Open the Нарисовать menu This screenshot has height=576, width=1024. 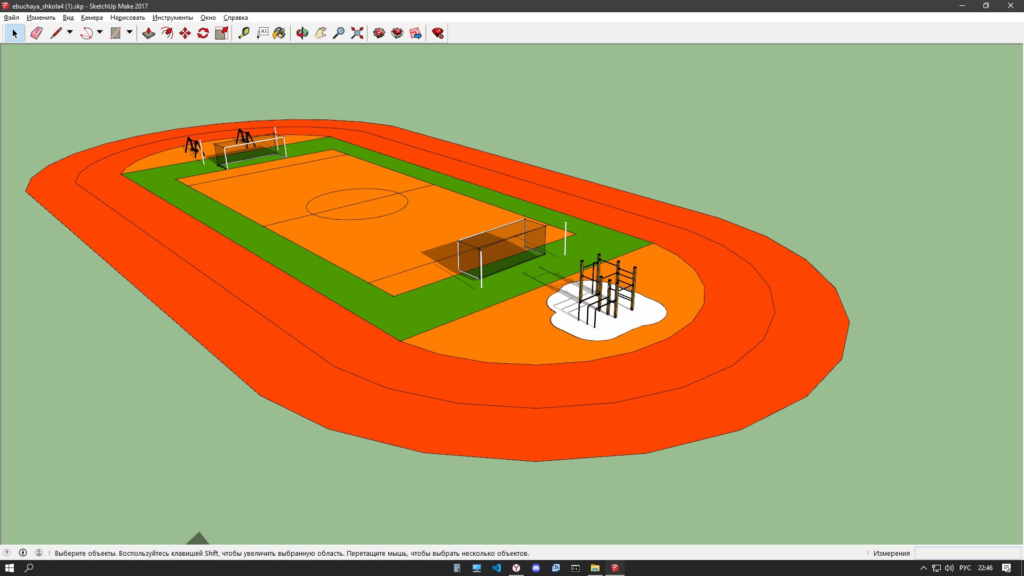click(x=127, y=18)
